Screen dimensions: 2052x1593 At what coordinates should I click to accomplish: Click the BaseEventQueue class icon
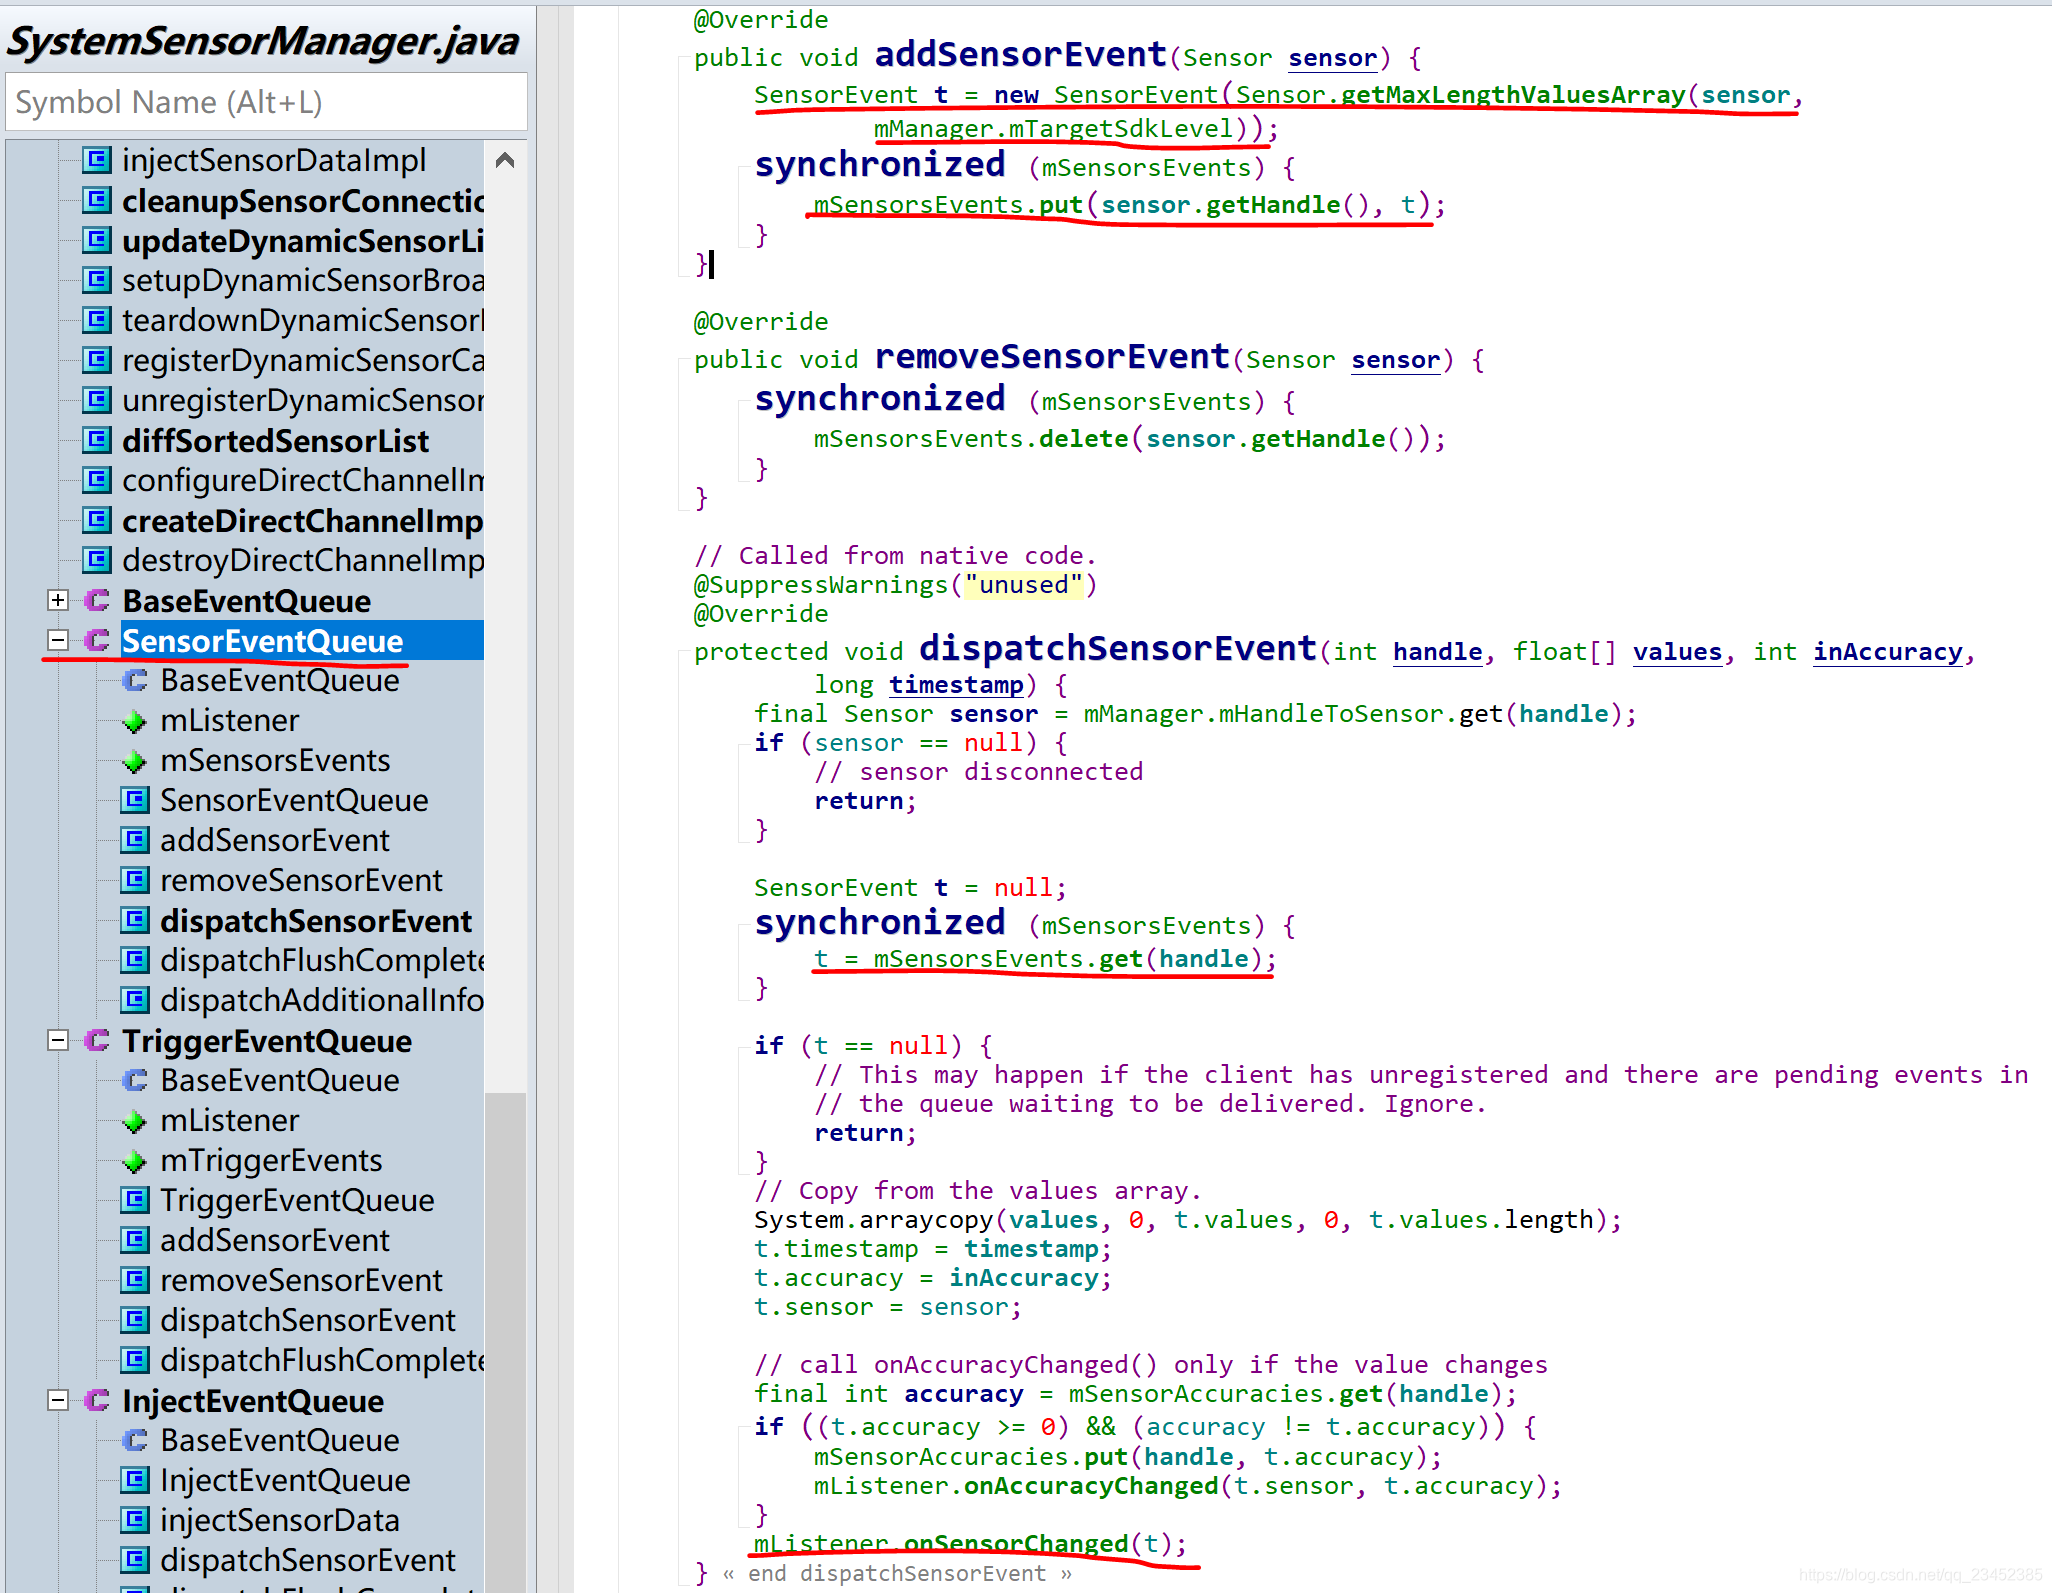click(x=97, y=600)
